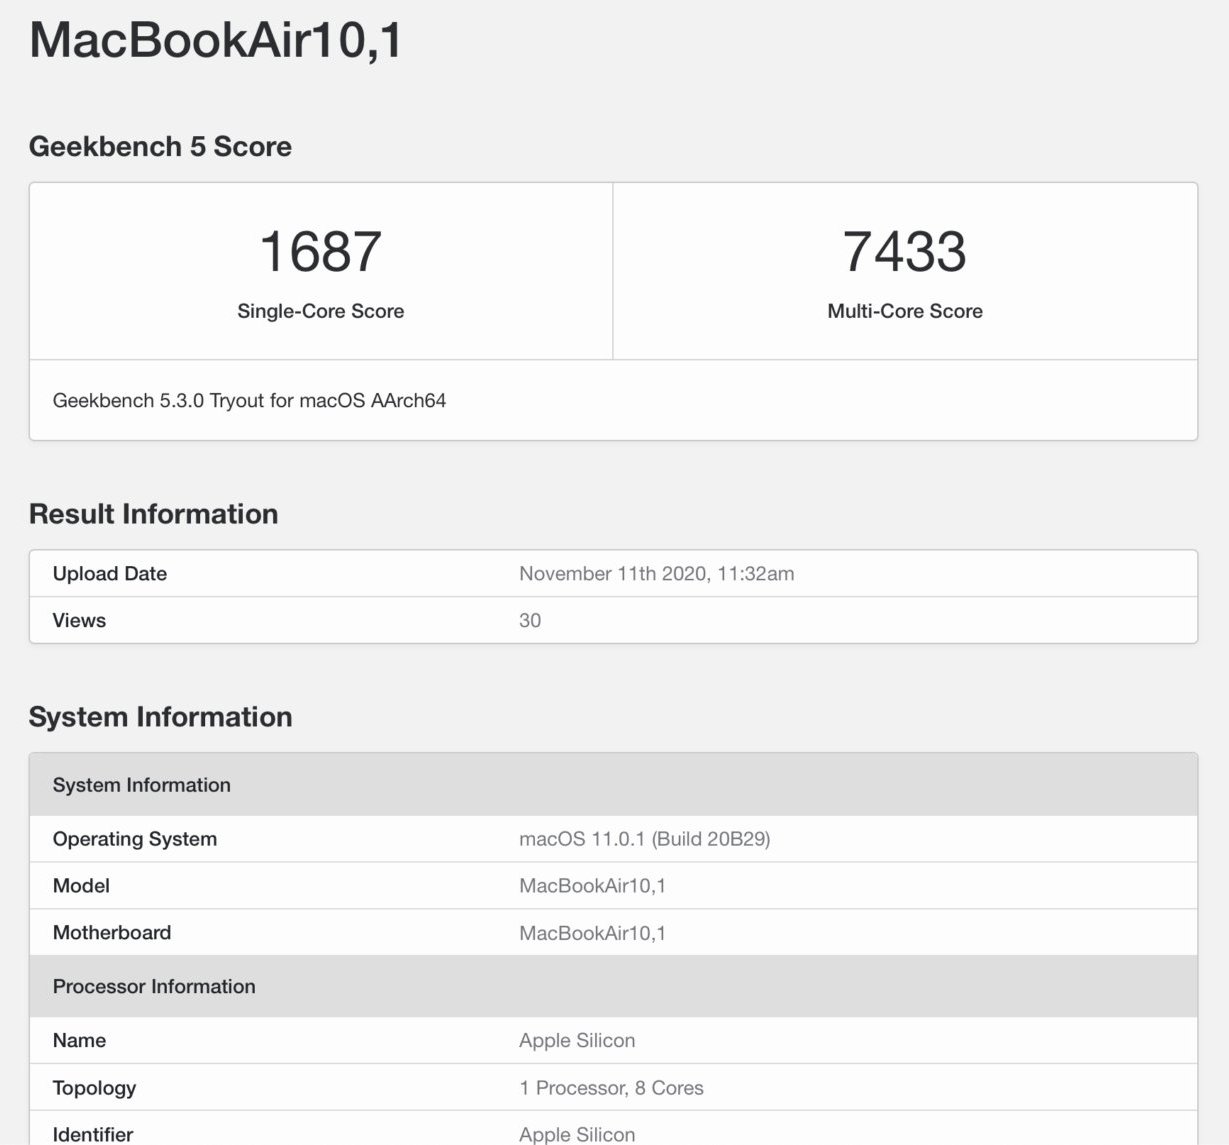Click the Single-Core Score label
The height and width of the screenshot is (1145, 1229).
tap(320, 311)
